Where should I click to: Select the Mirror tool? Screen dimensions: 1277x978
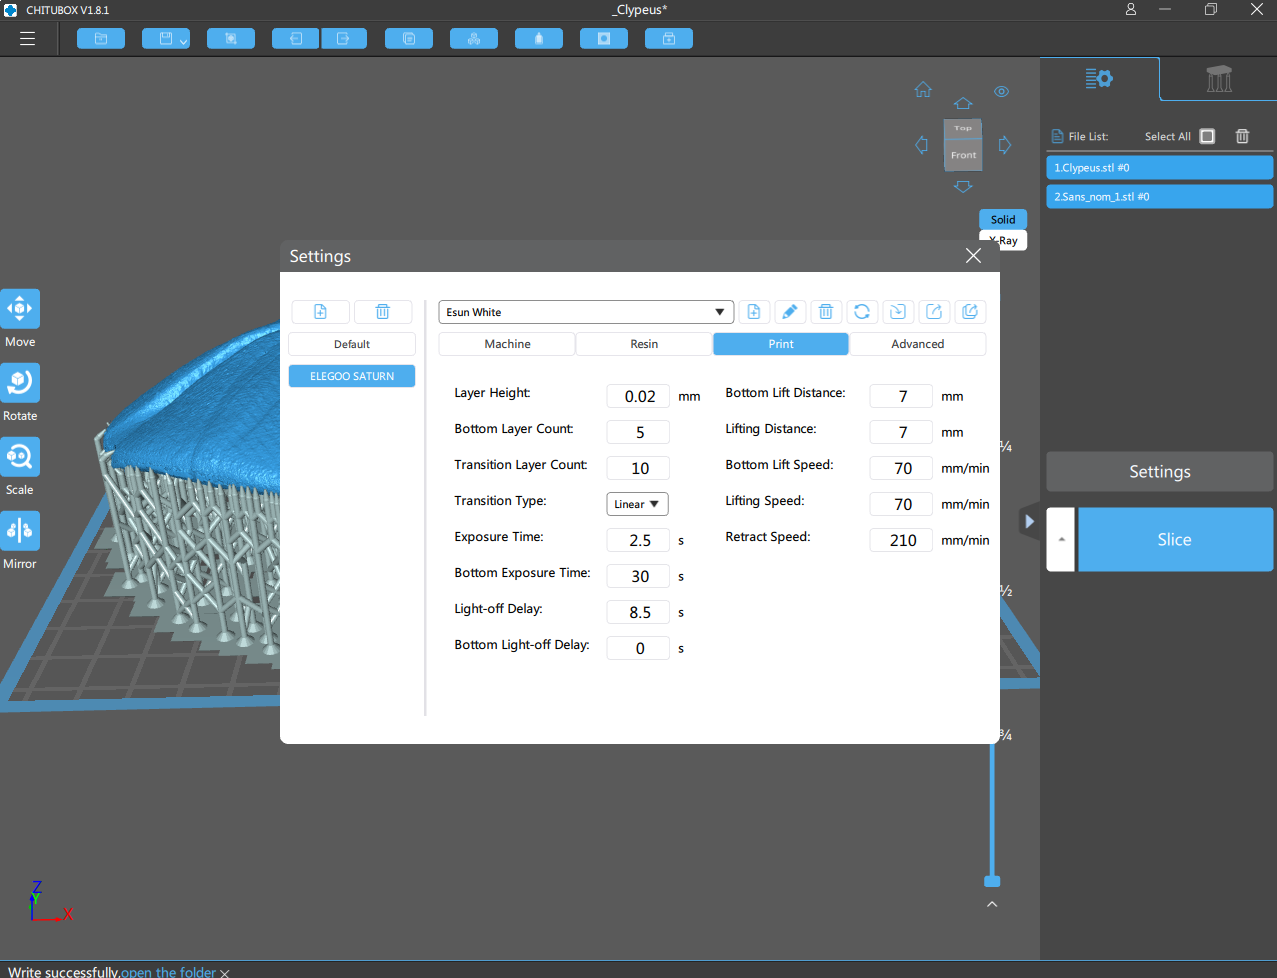20,531
